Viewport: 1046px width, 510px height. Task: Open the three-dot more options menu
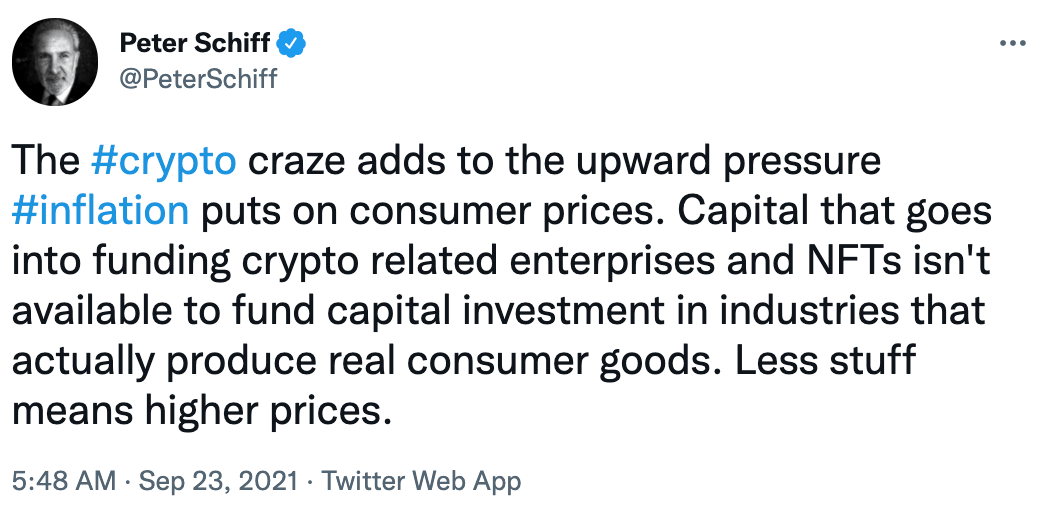tap(1012, 43)
